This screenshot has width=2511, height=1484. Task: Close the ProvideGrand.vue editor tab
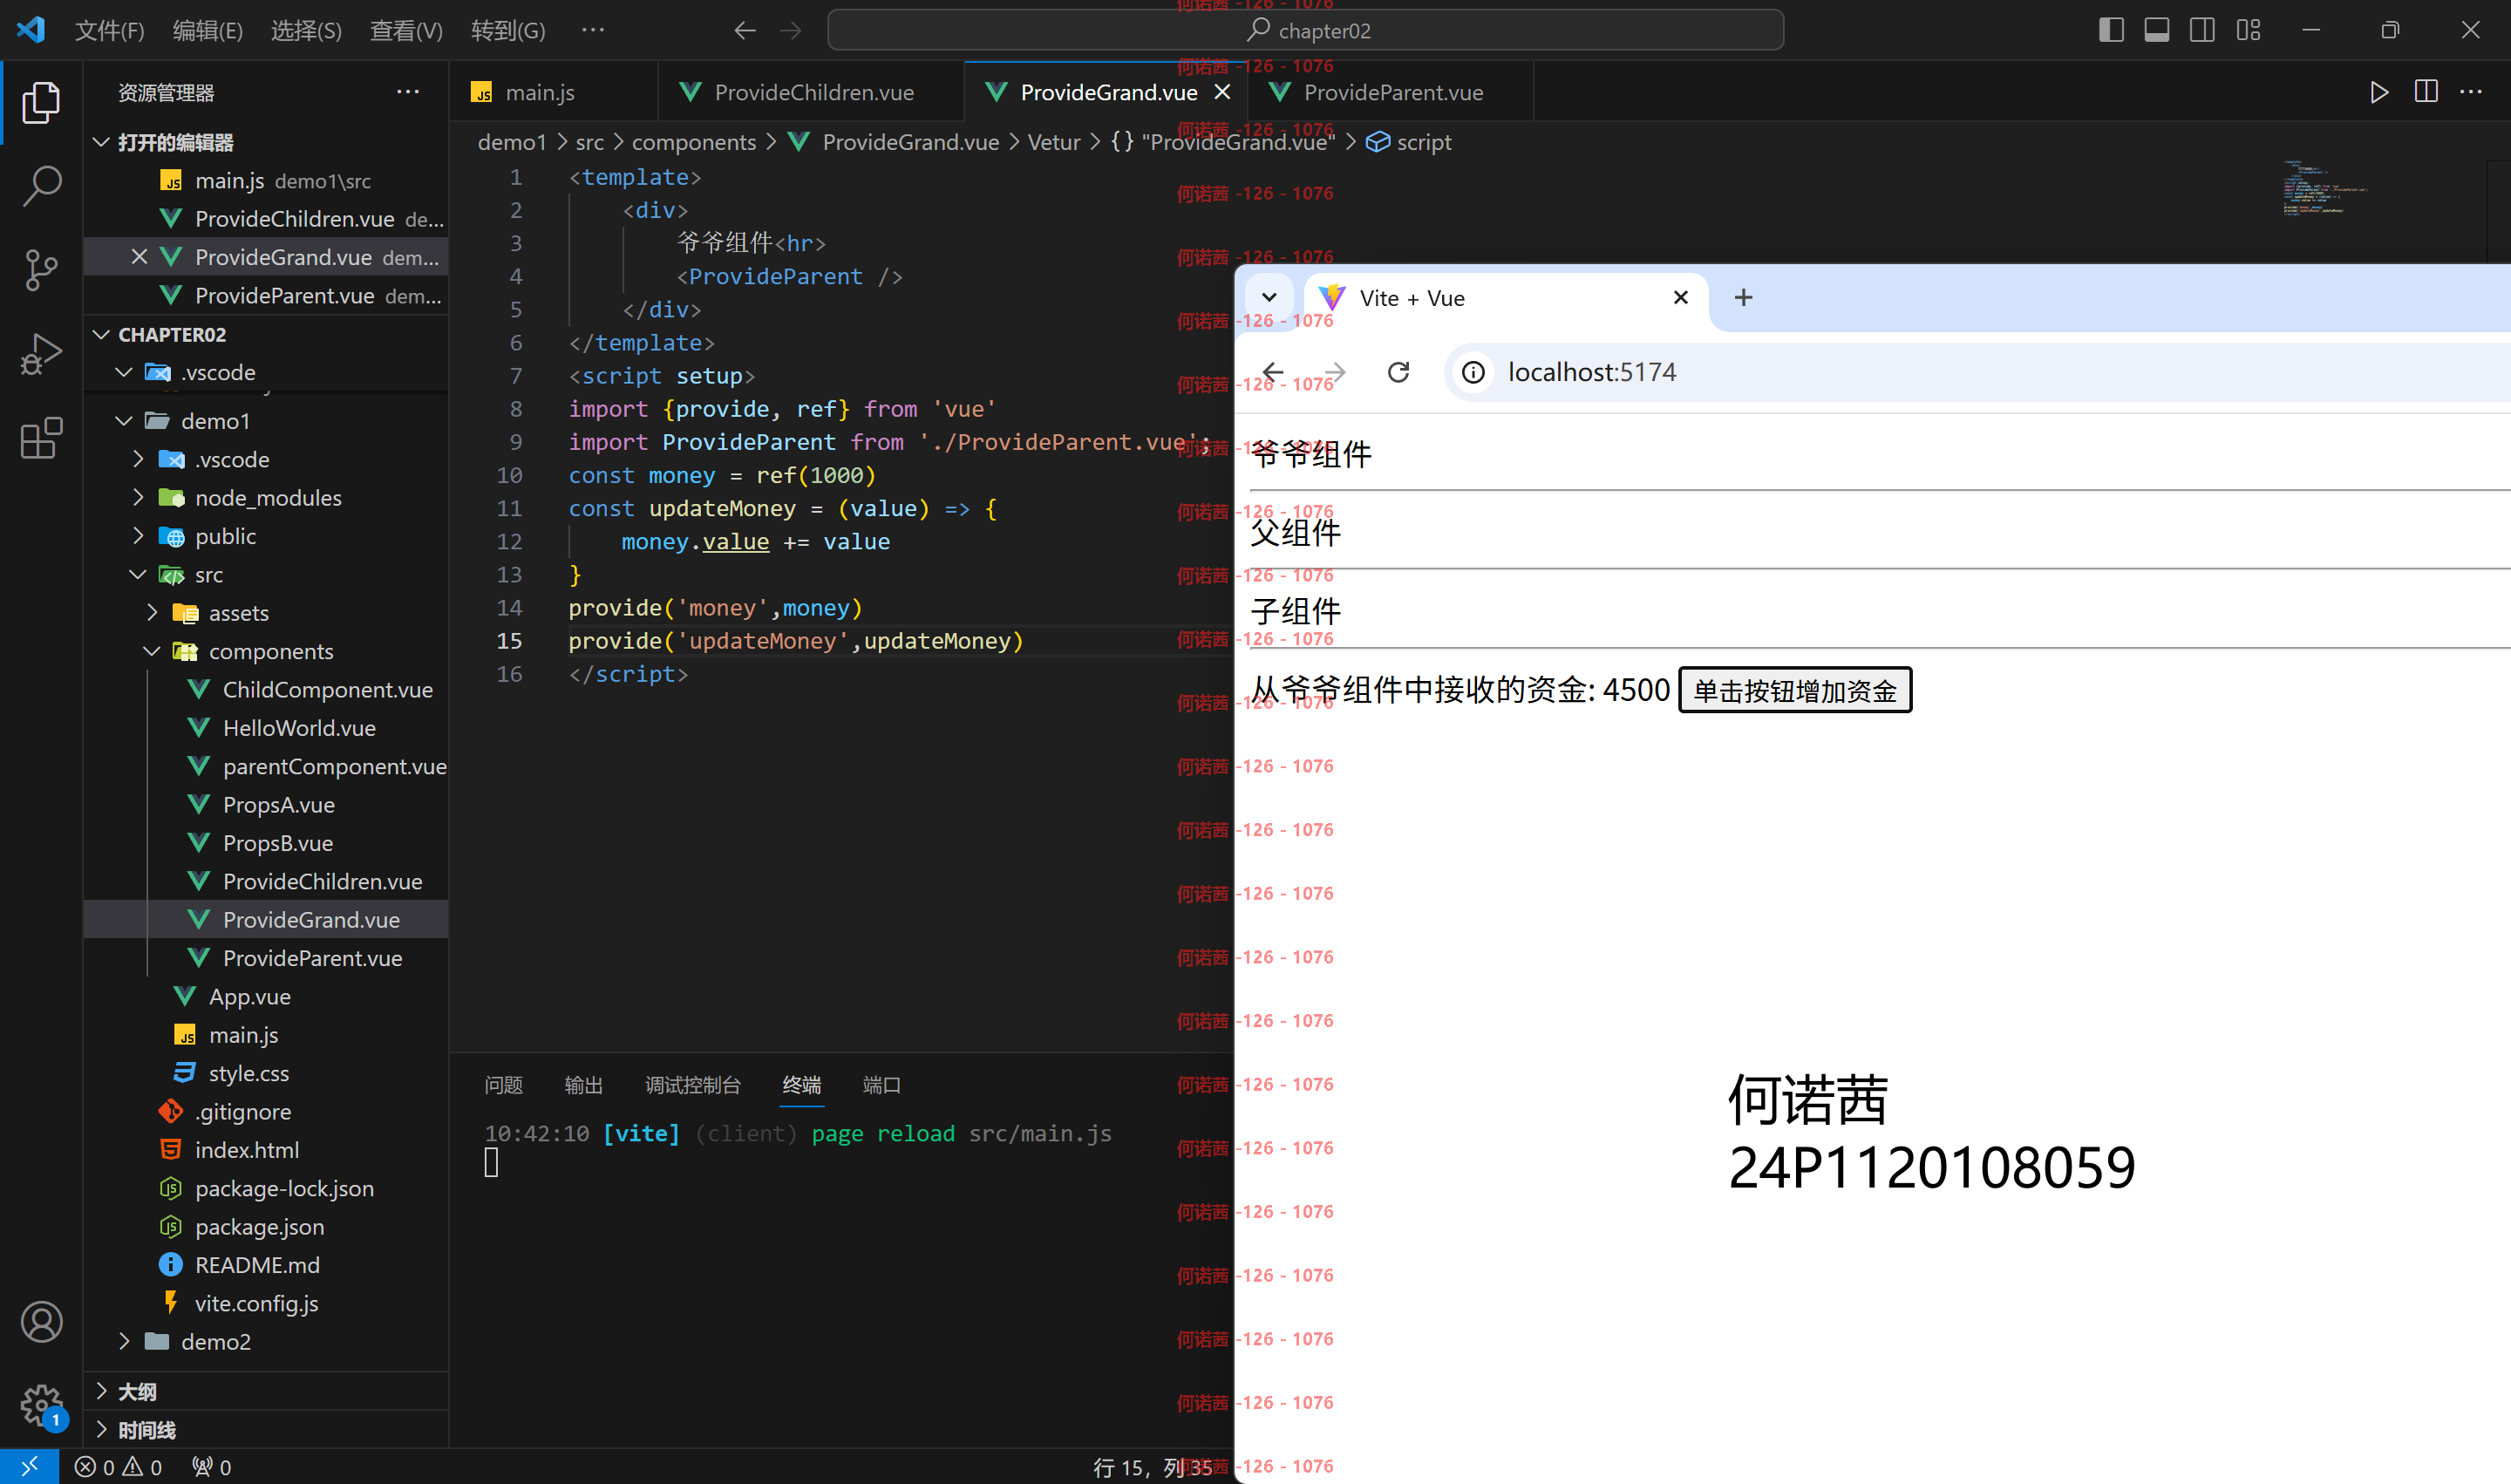(1222, 92)
